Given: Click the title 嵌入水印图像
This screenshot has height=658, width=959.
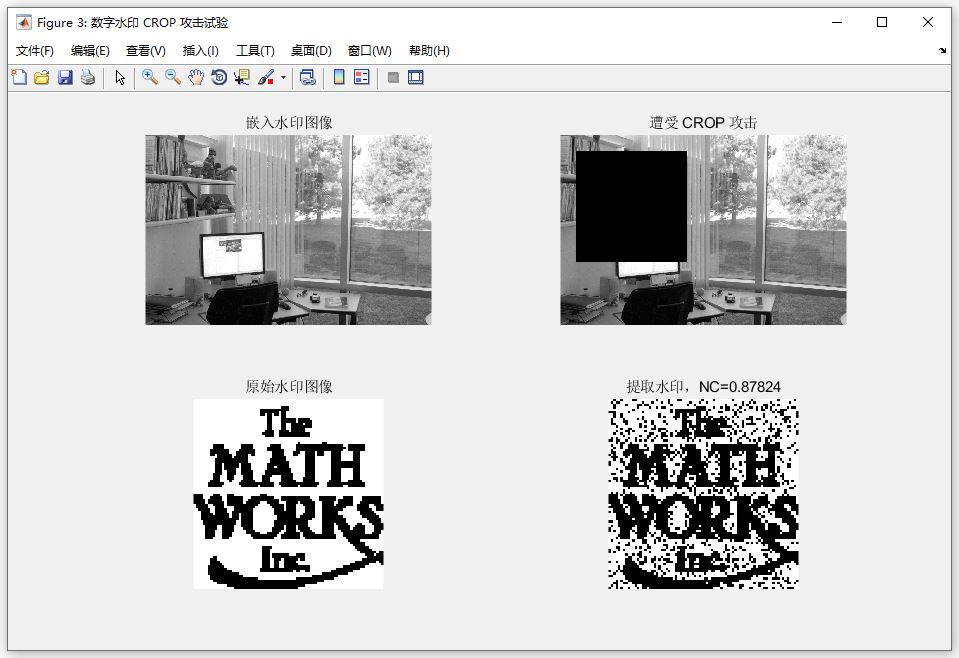Looking at the screenshot, I should click(289, 122).
